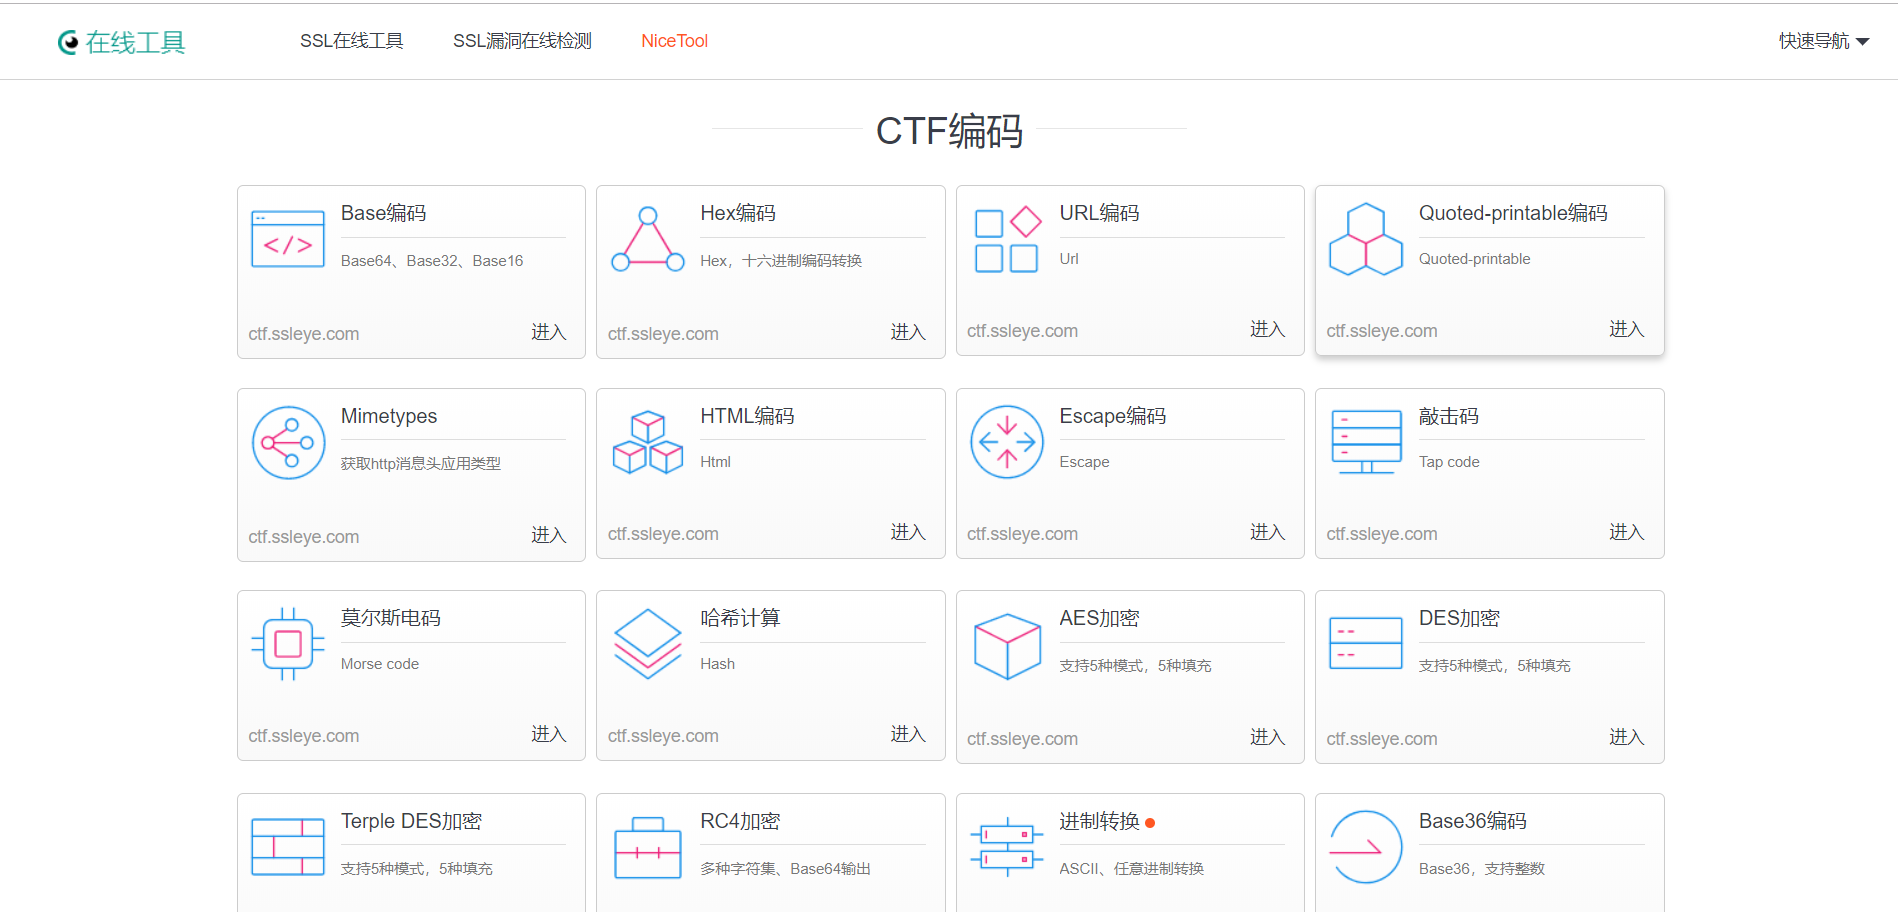Click the 在线工具 site logo
Screen dimensions: 1898x912
tap(121, 42)
